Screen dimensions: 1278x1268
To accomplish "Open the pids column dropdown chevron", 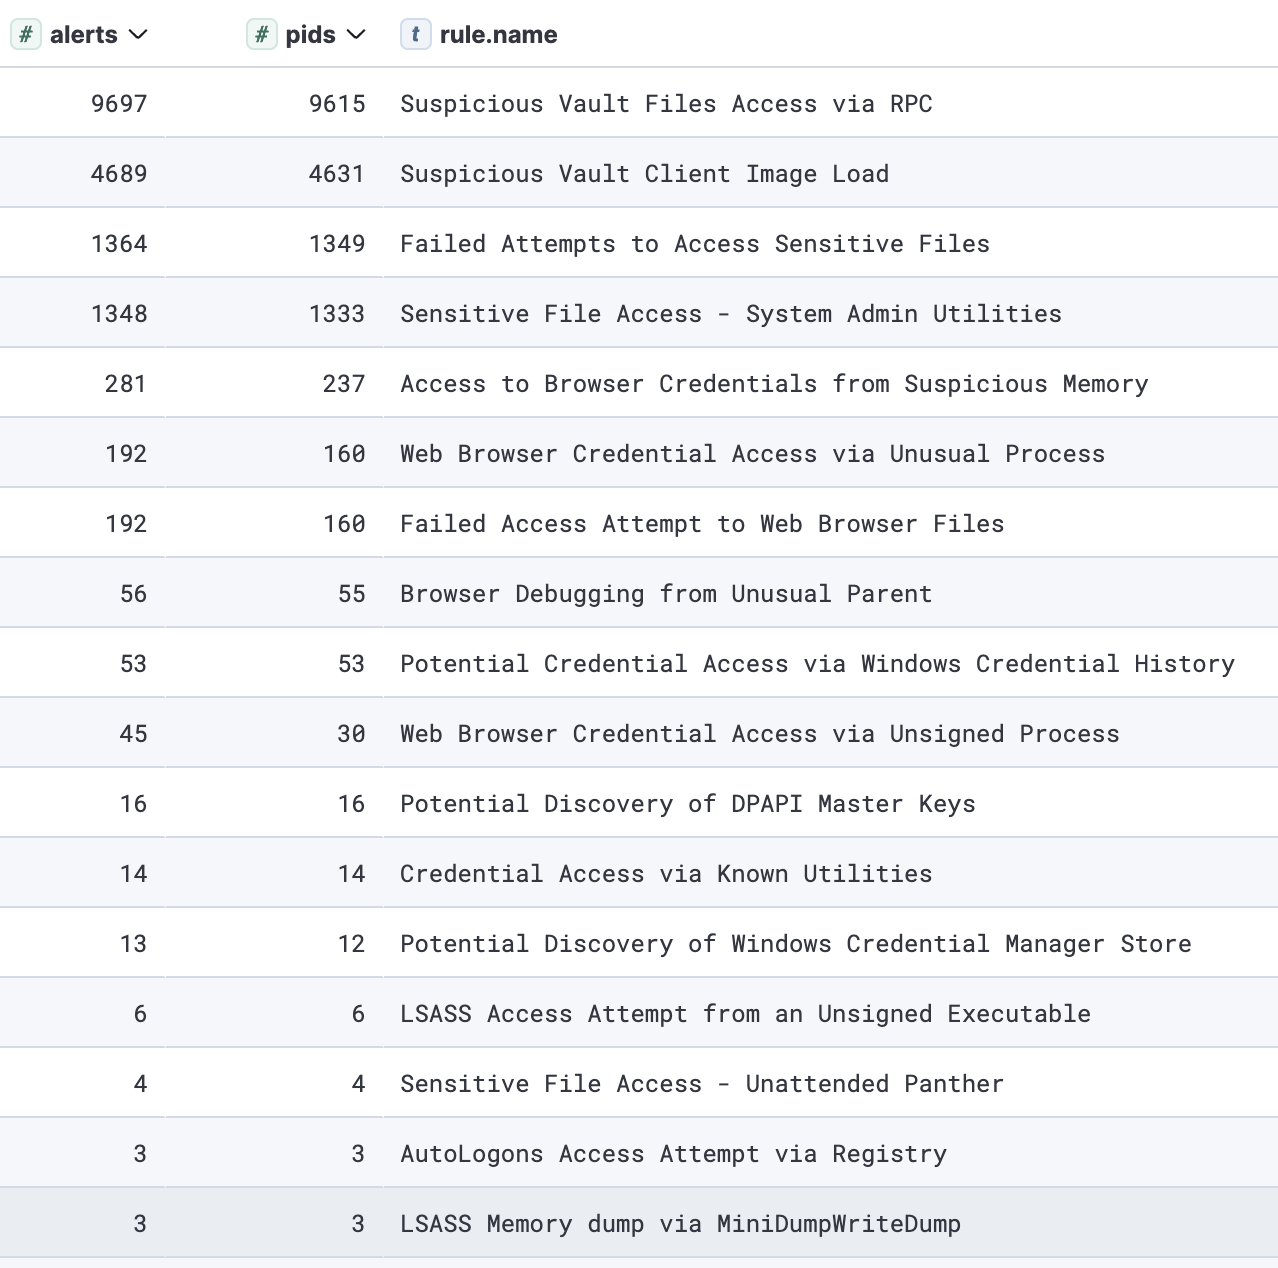I will pyautogui.click(x=356, y=35).
